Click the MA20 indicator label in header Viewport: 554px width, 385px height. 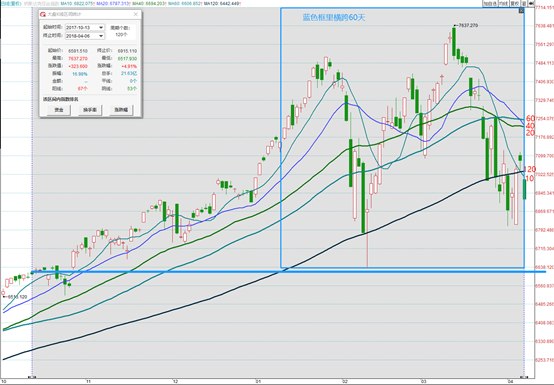coord(113,3)
